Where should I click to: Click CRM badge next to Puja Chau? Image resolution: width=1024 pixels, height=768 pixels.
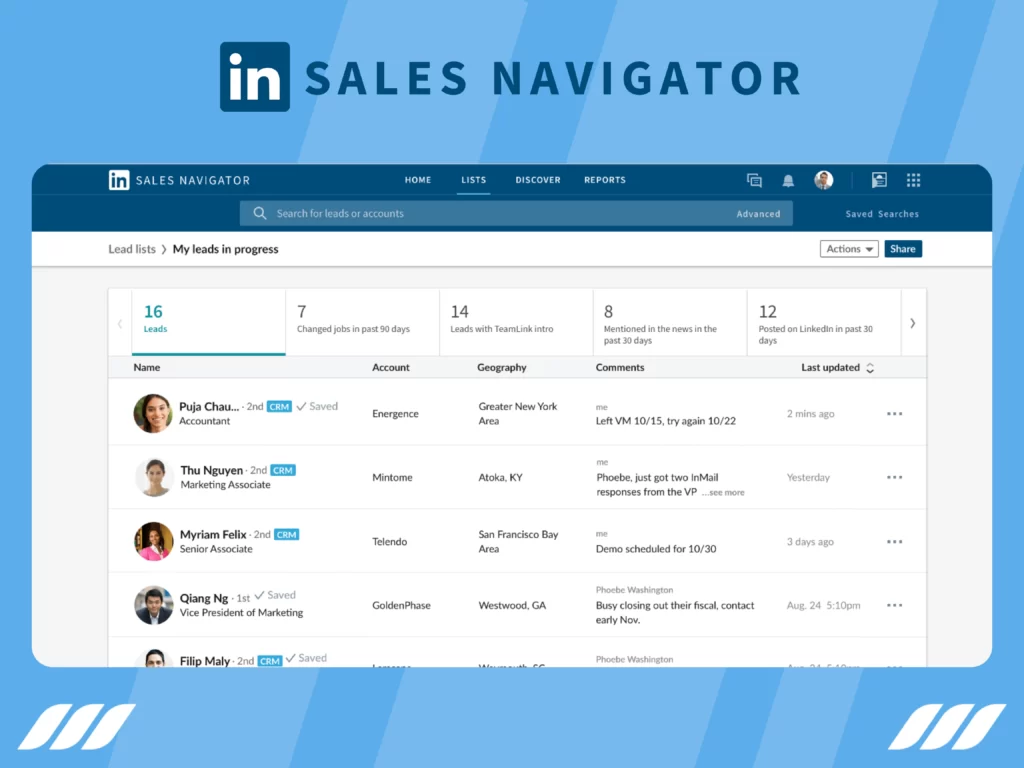[x=279, y=406]
